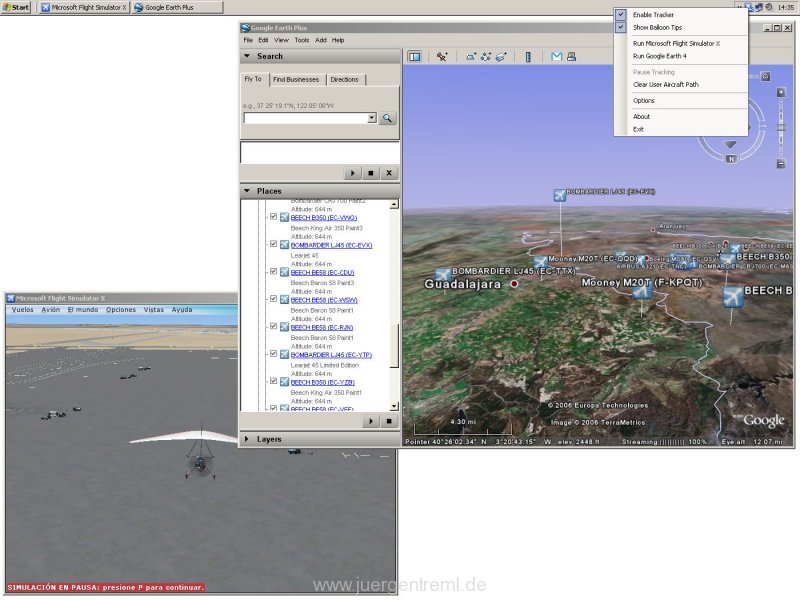
Task: Click the Mooney M20T (EC-QOD) plane marker on map
Action: coord(540,262)
